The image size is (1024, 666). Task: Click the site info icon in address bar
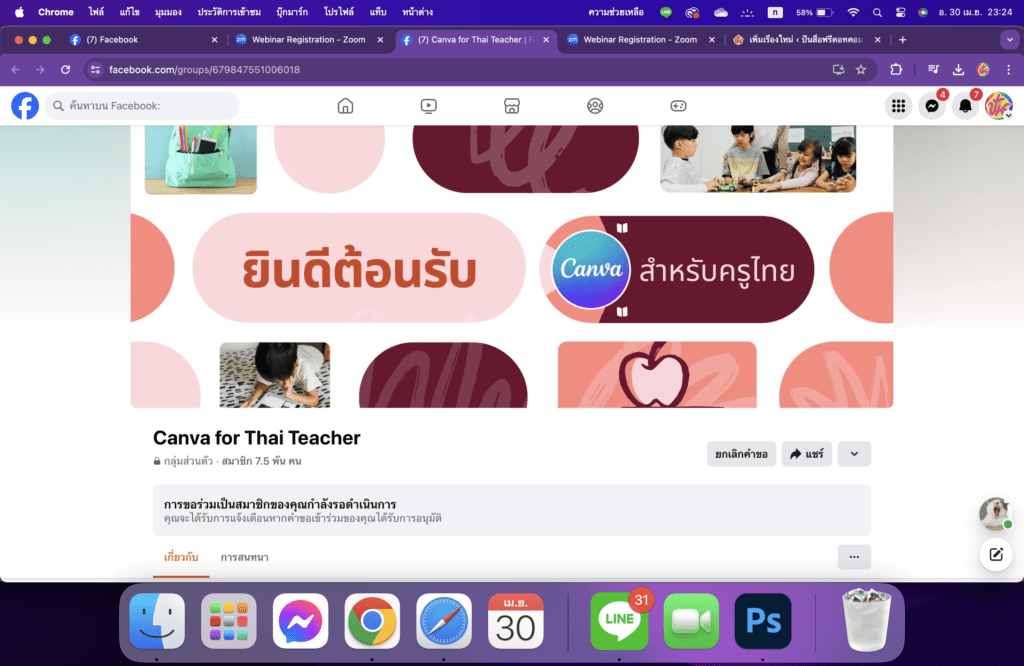95,70
